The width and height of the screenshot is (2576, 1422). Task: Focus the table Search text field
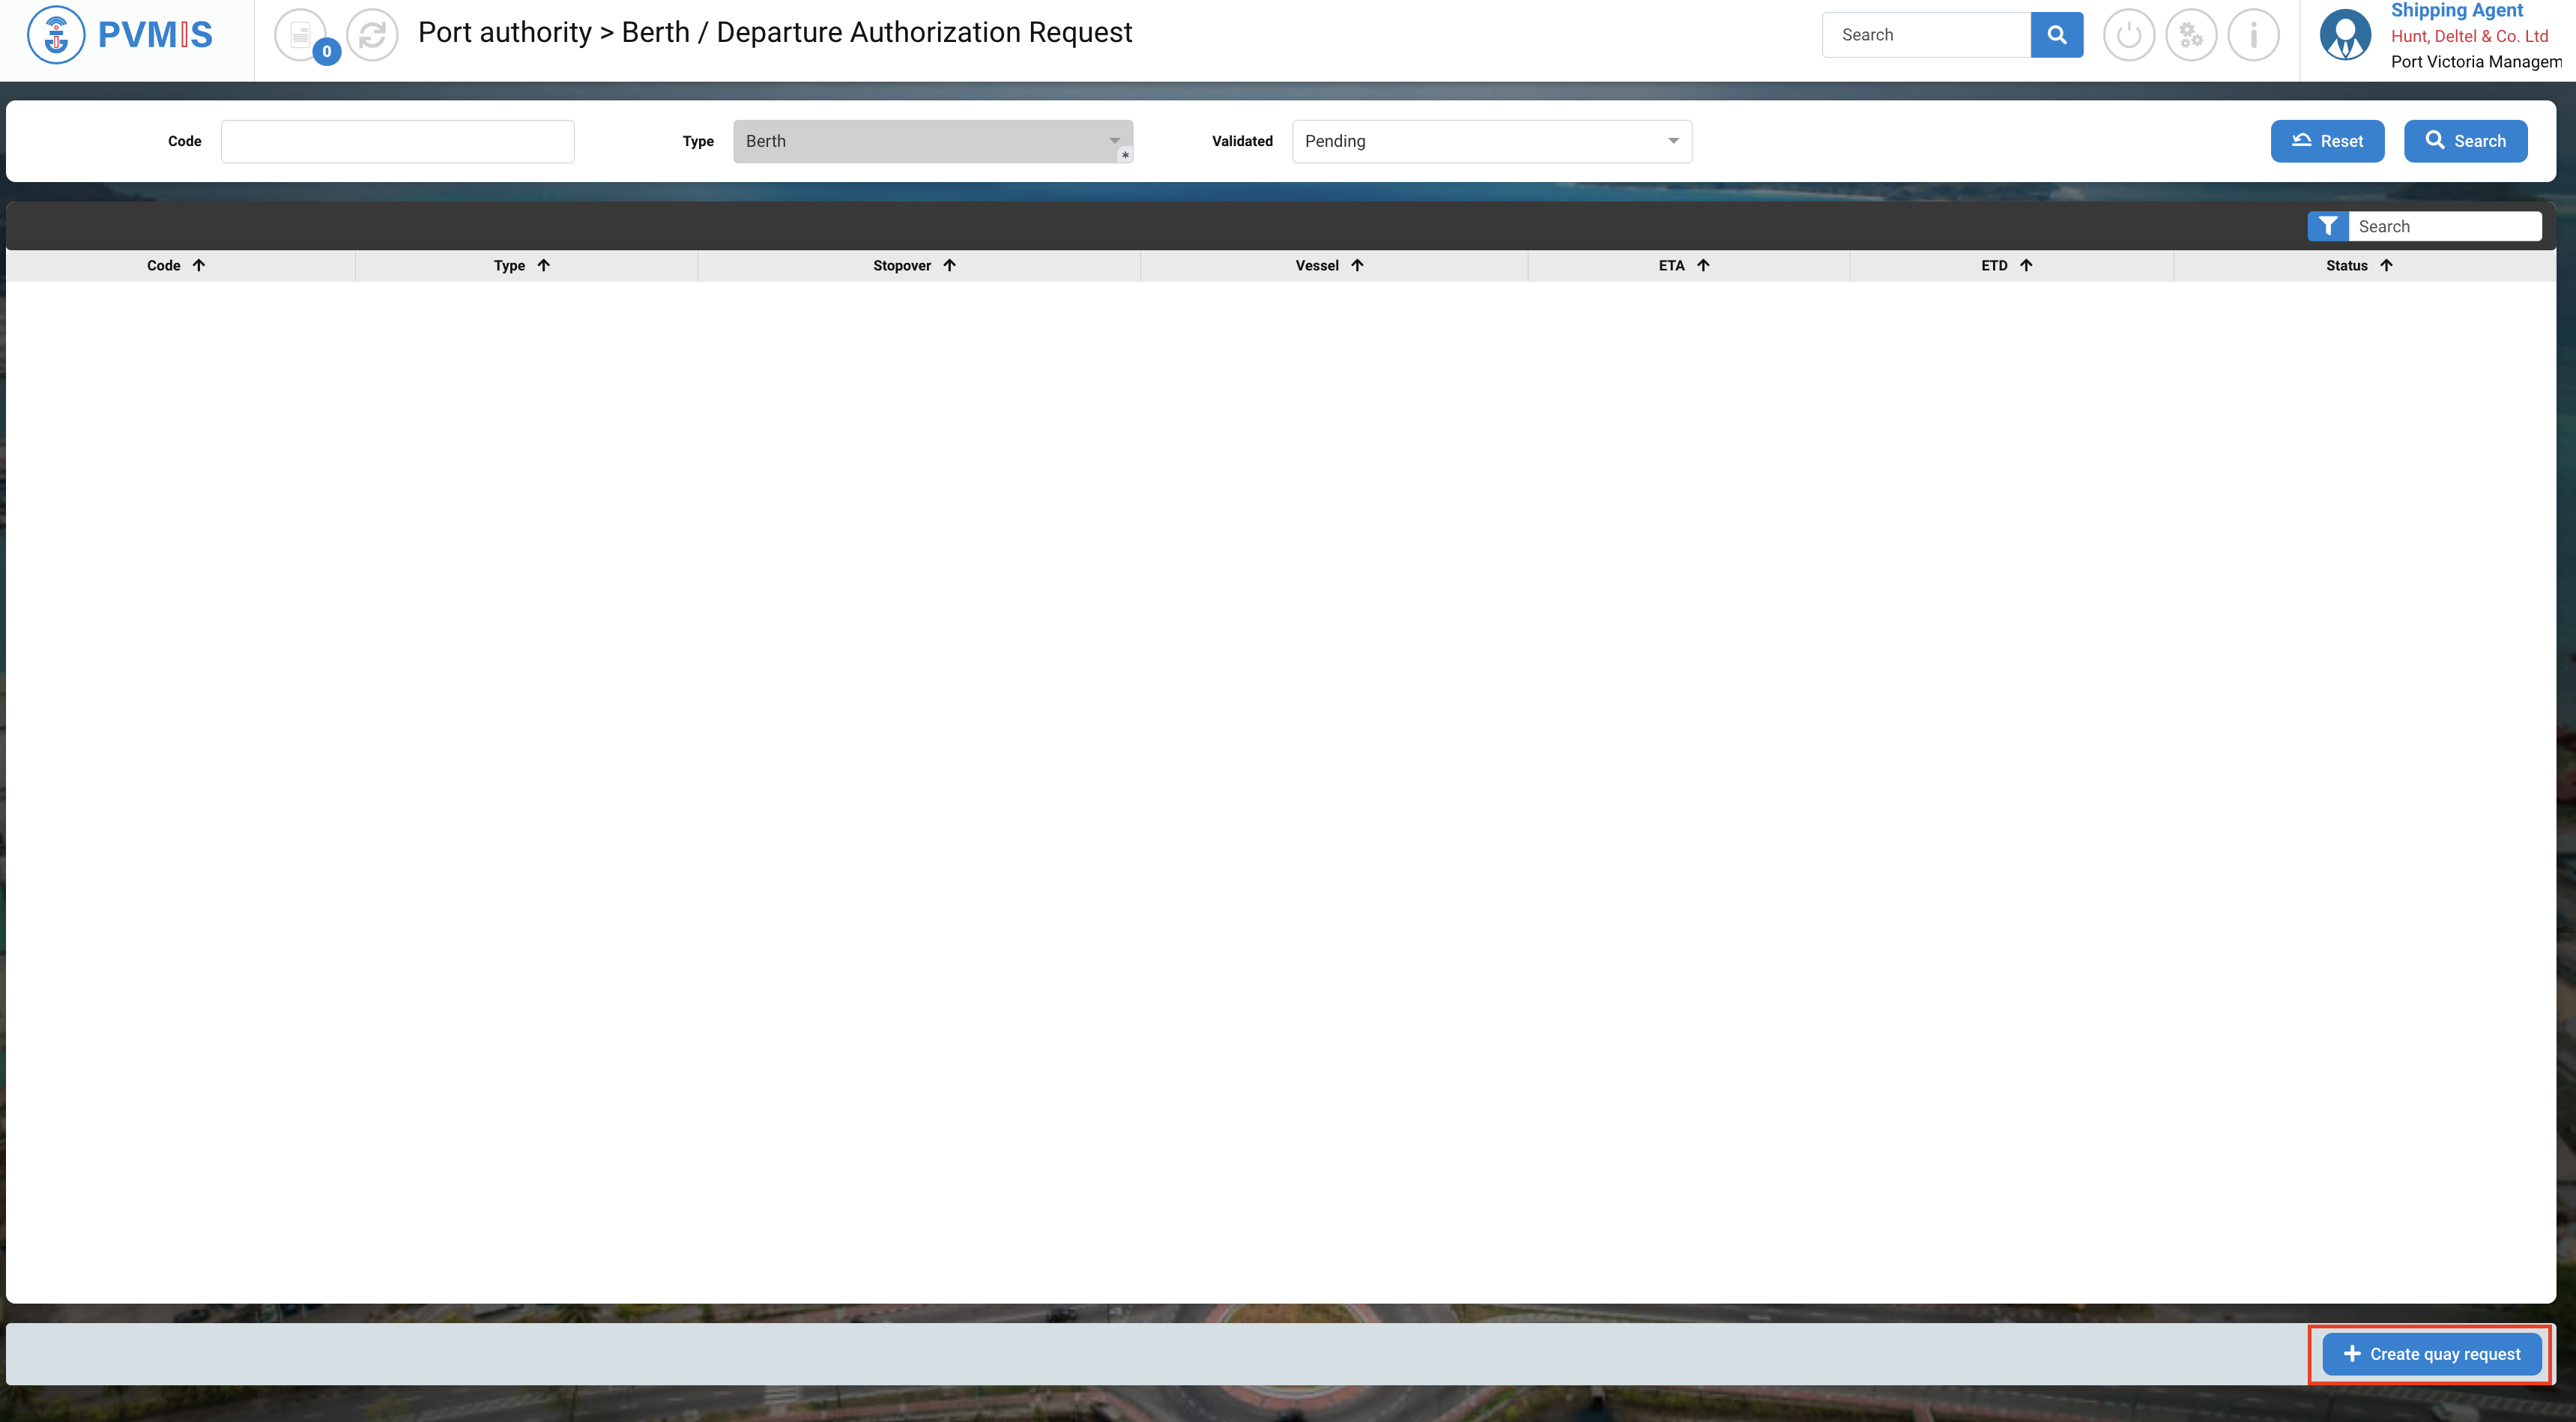[2444, 226]
